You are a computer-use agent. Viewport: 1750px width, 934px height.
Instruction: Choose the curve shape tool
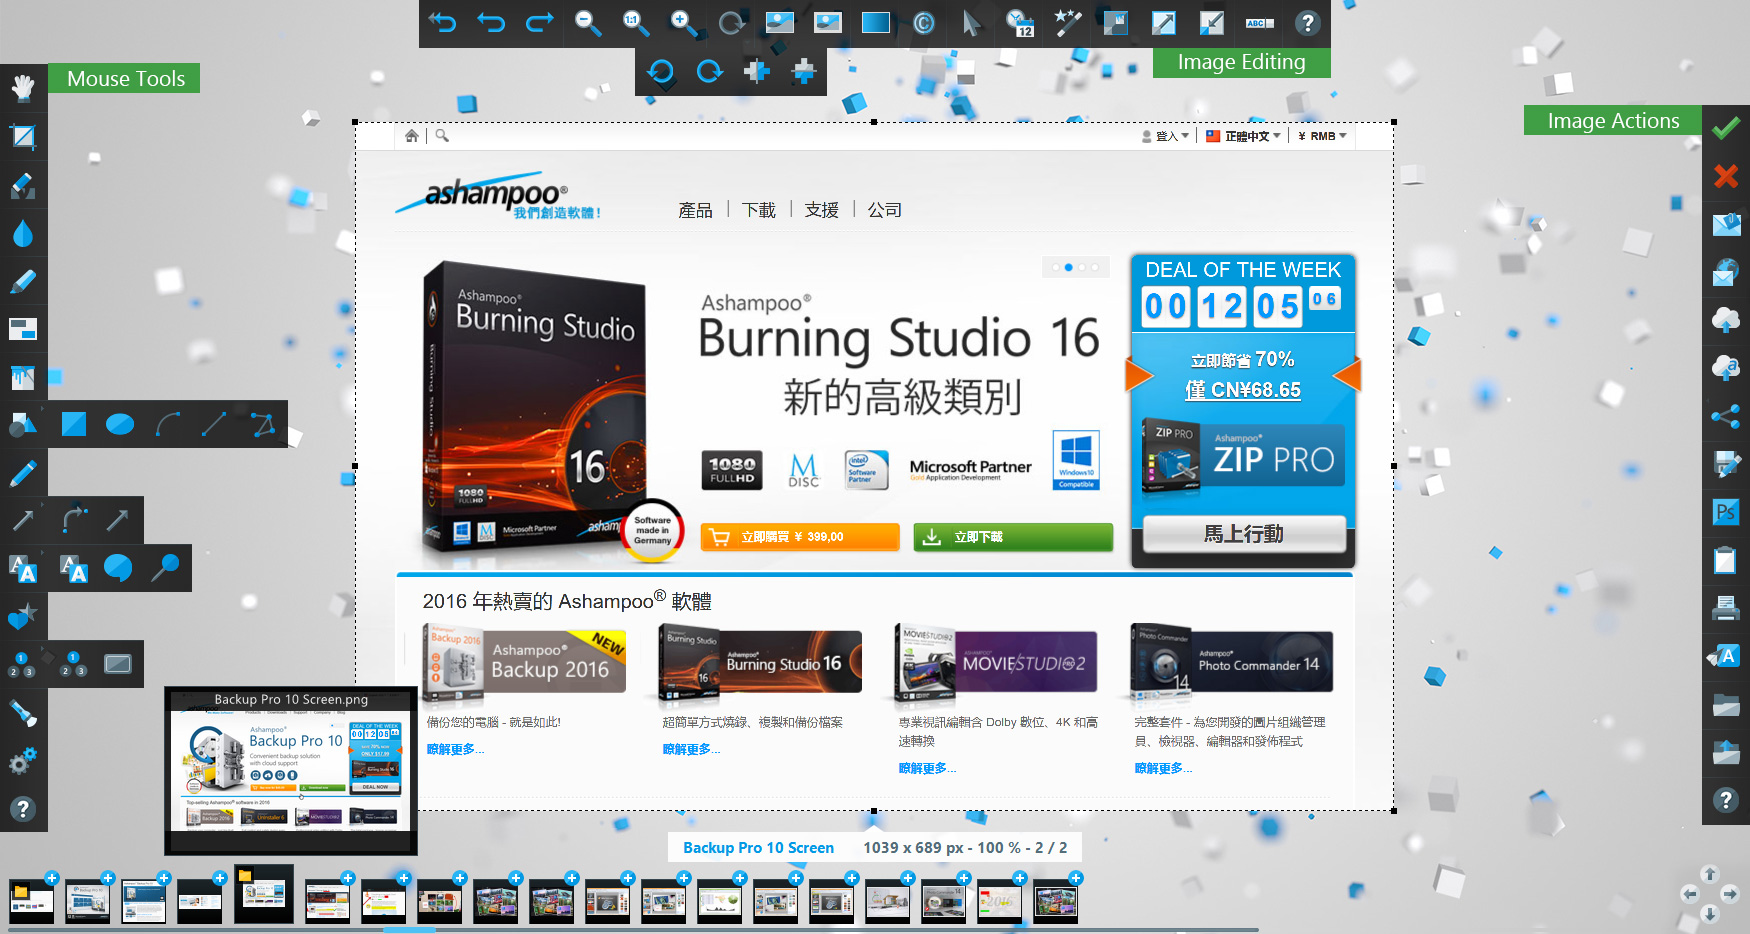168,424
